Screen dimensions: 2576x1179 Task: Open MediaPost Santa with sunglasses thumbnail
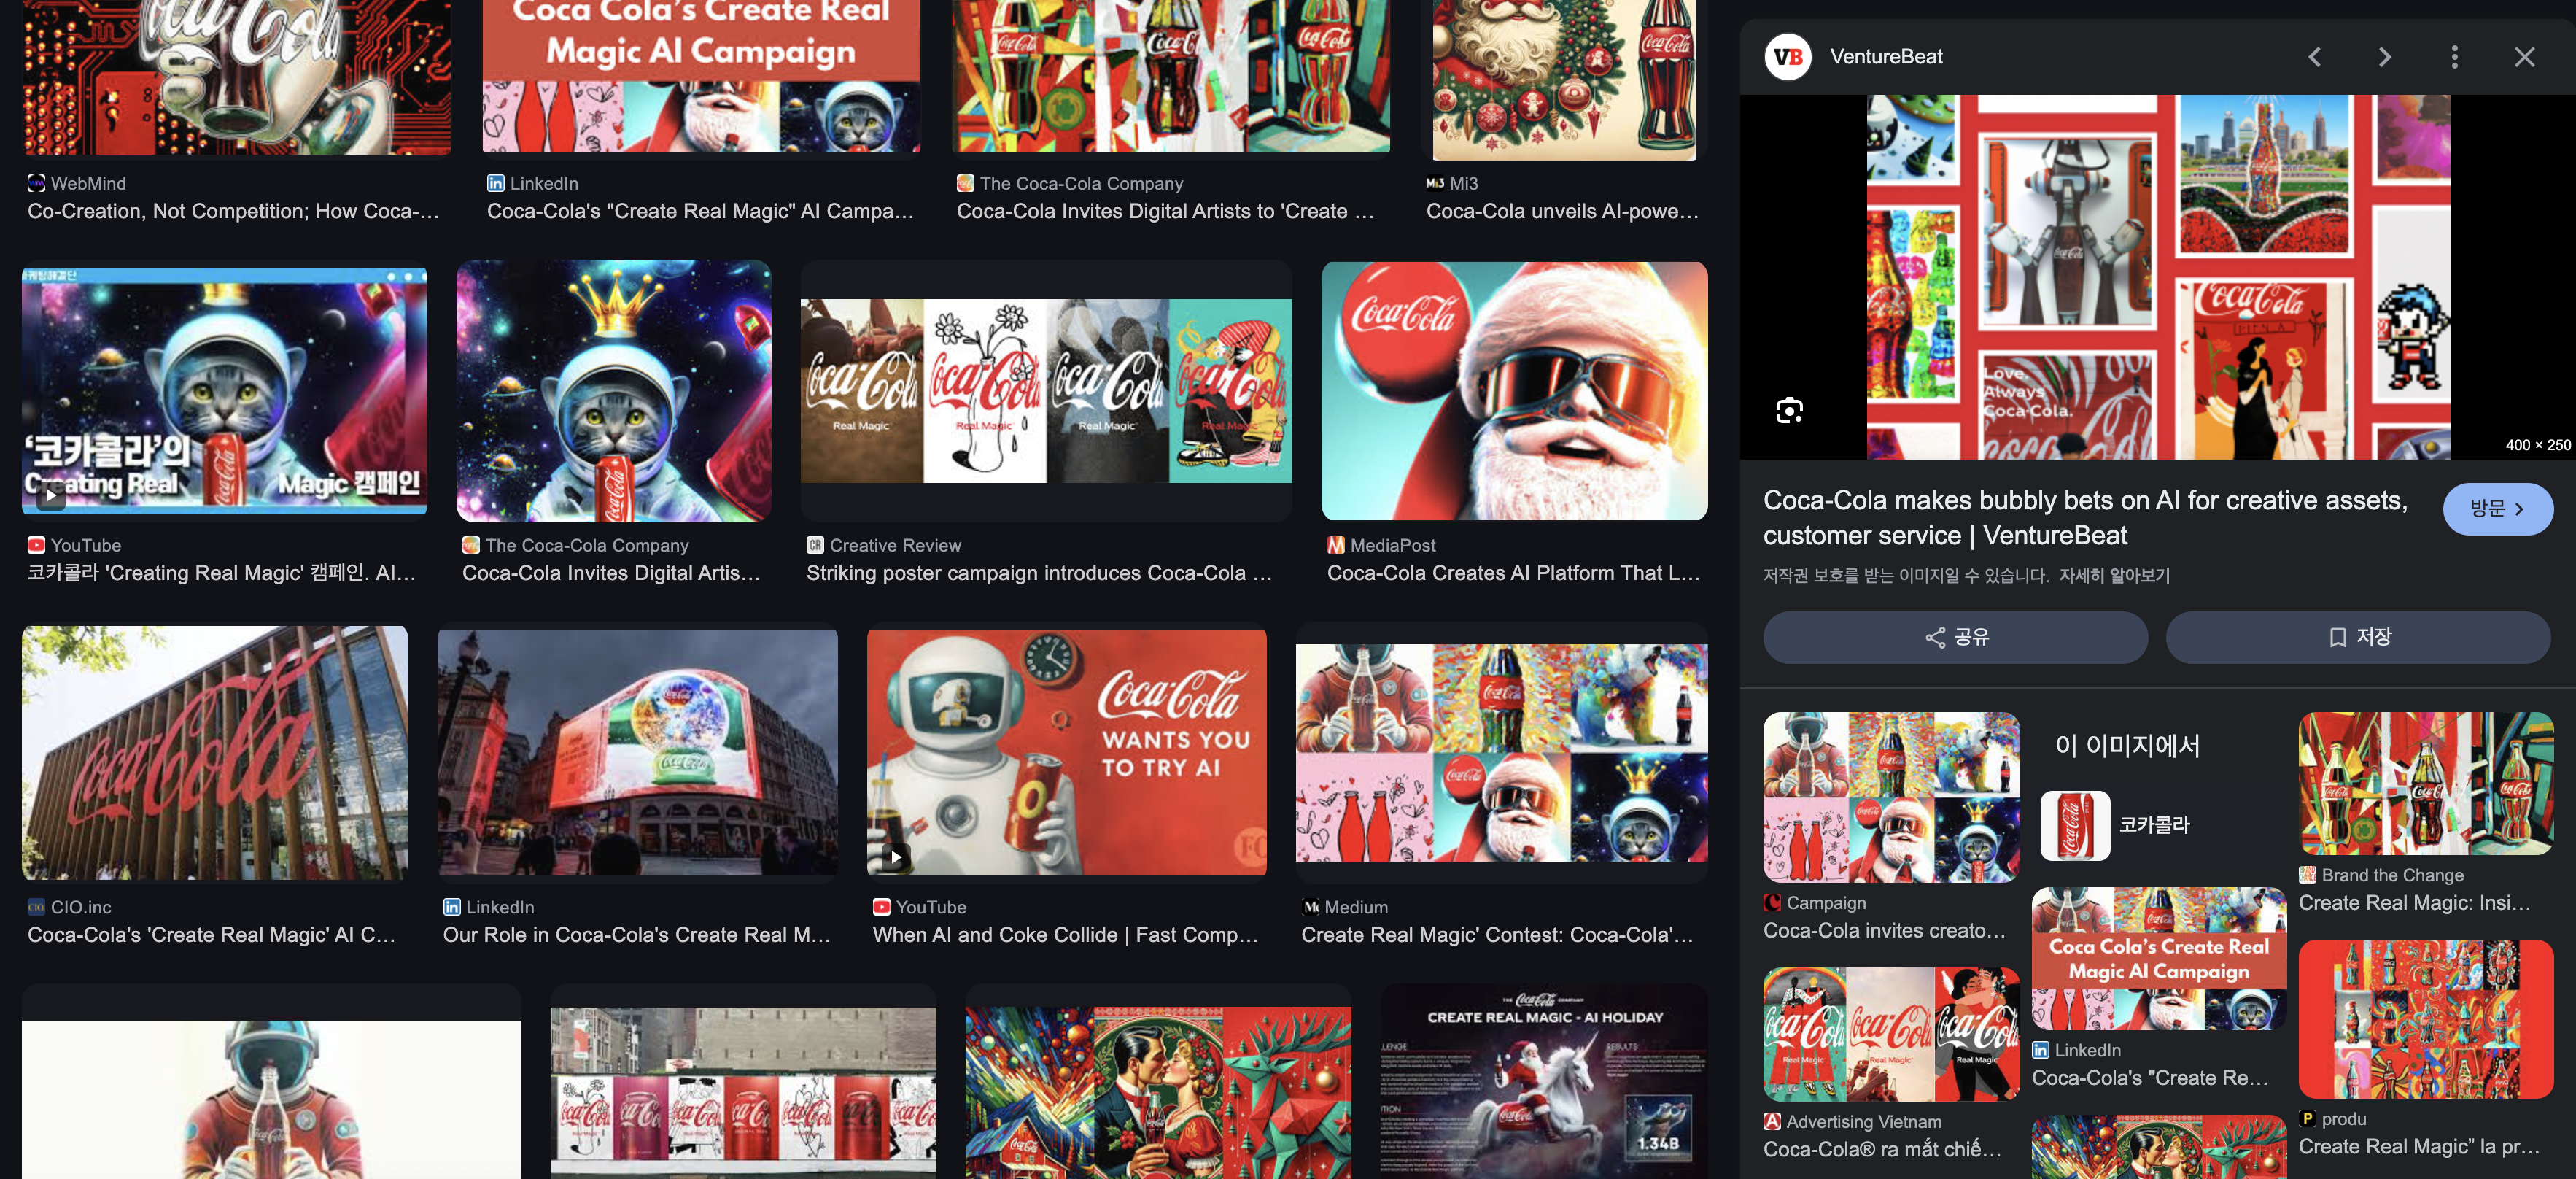pyautogui.click(x=1514, y=391)
